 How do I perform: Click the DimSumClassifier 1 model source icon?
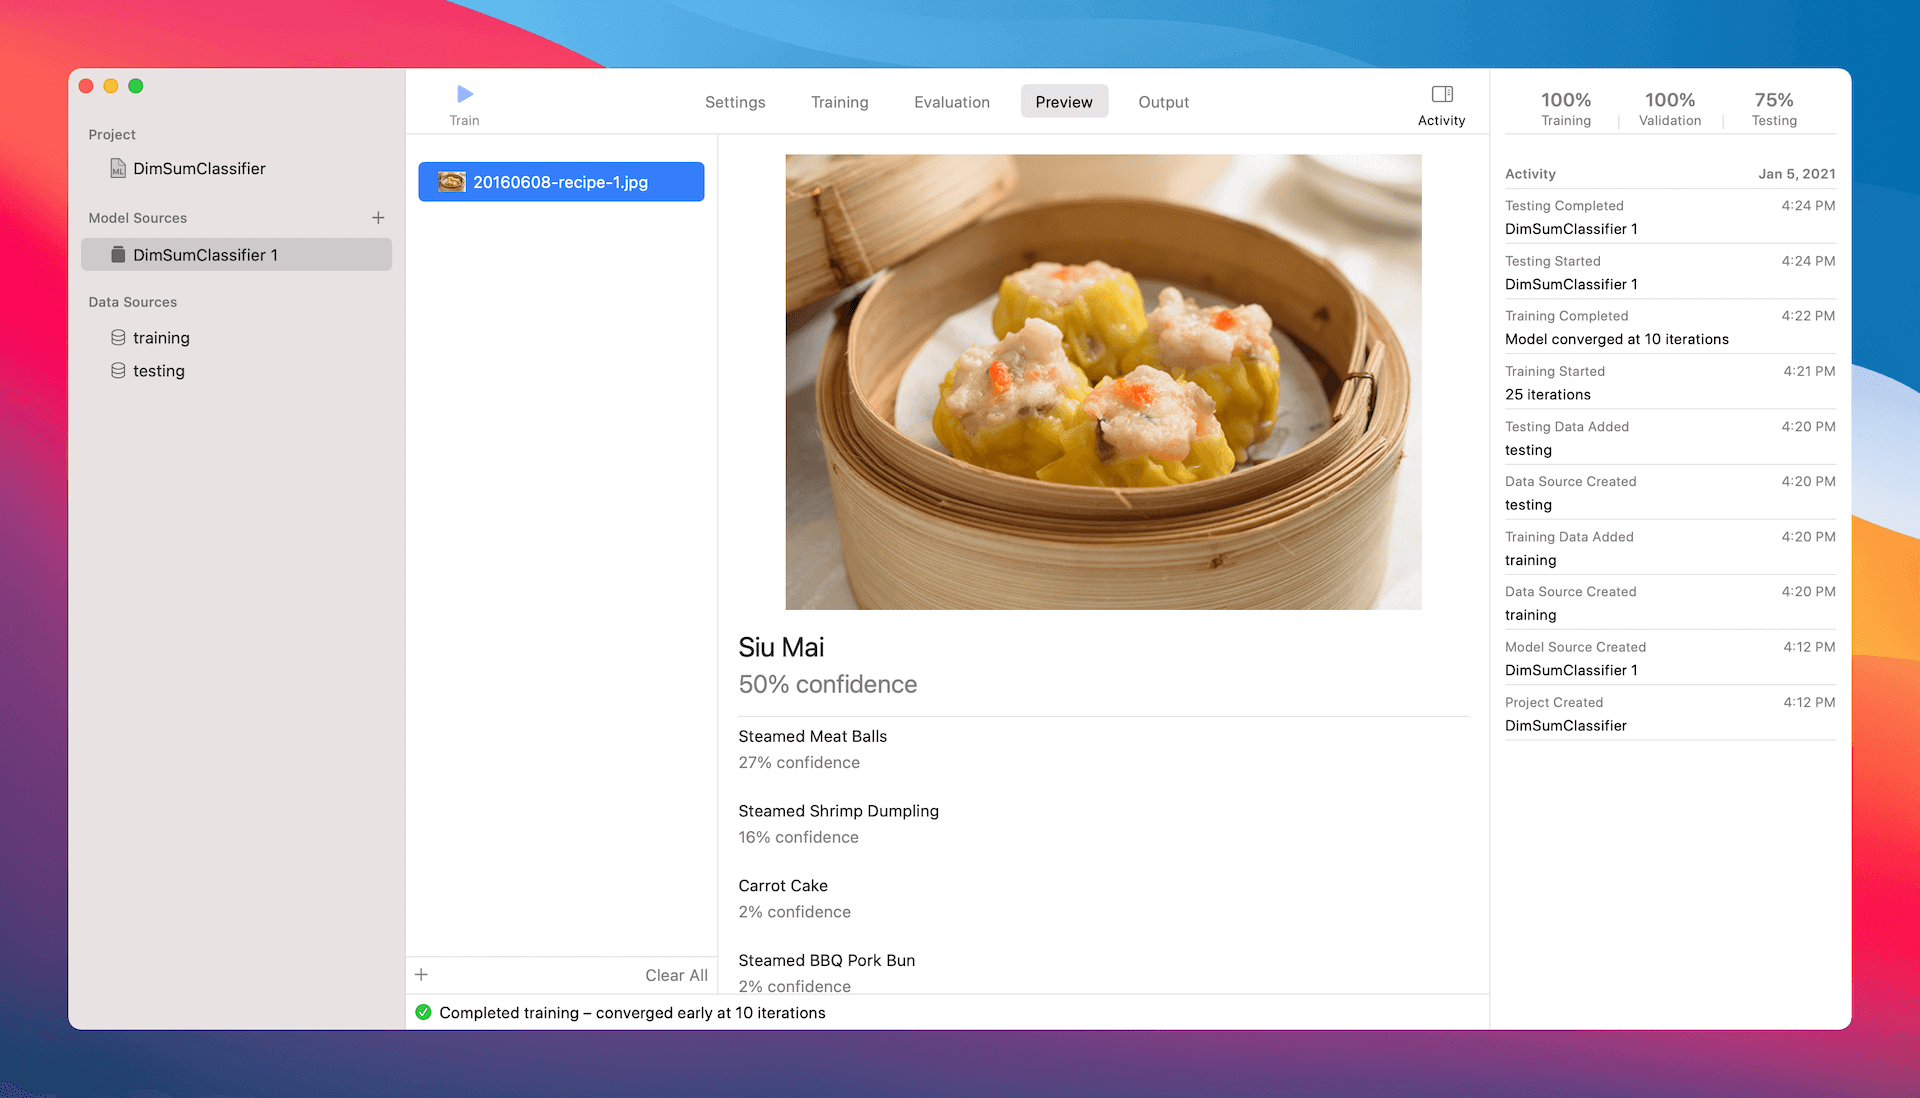tap(118, 255)
